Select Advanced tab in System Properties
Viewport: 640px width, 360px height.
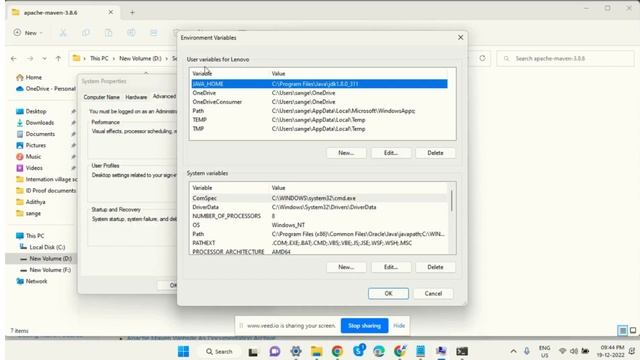tap(164, 96)
